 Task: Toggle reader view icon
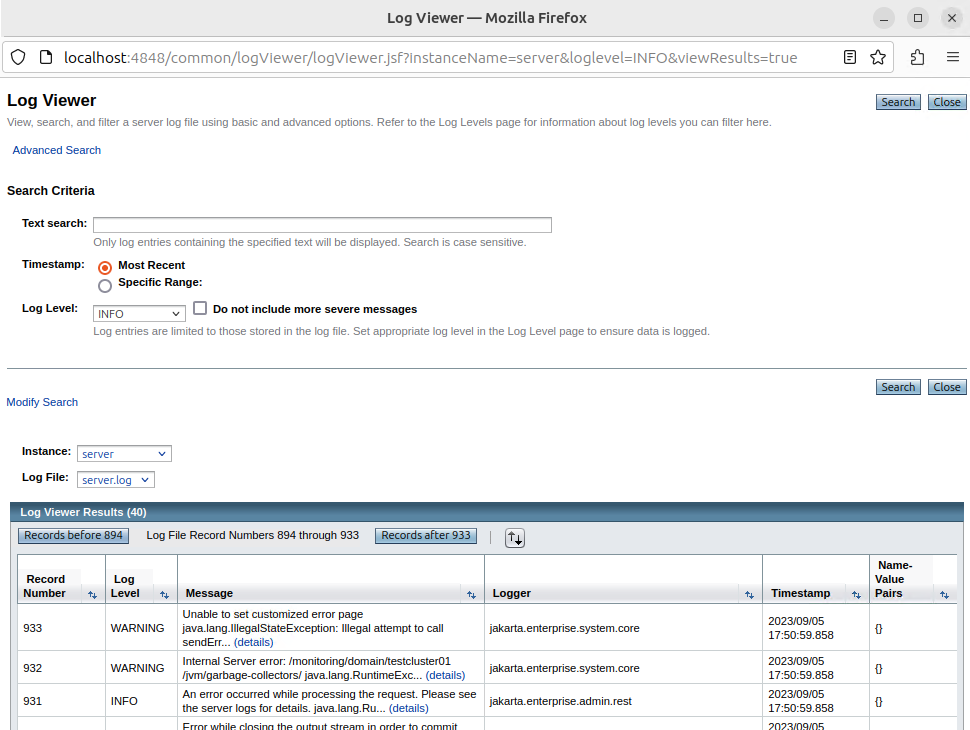pos(850,58)
